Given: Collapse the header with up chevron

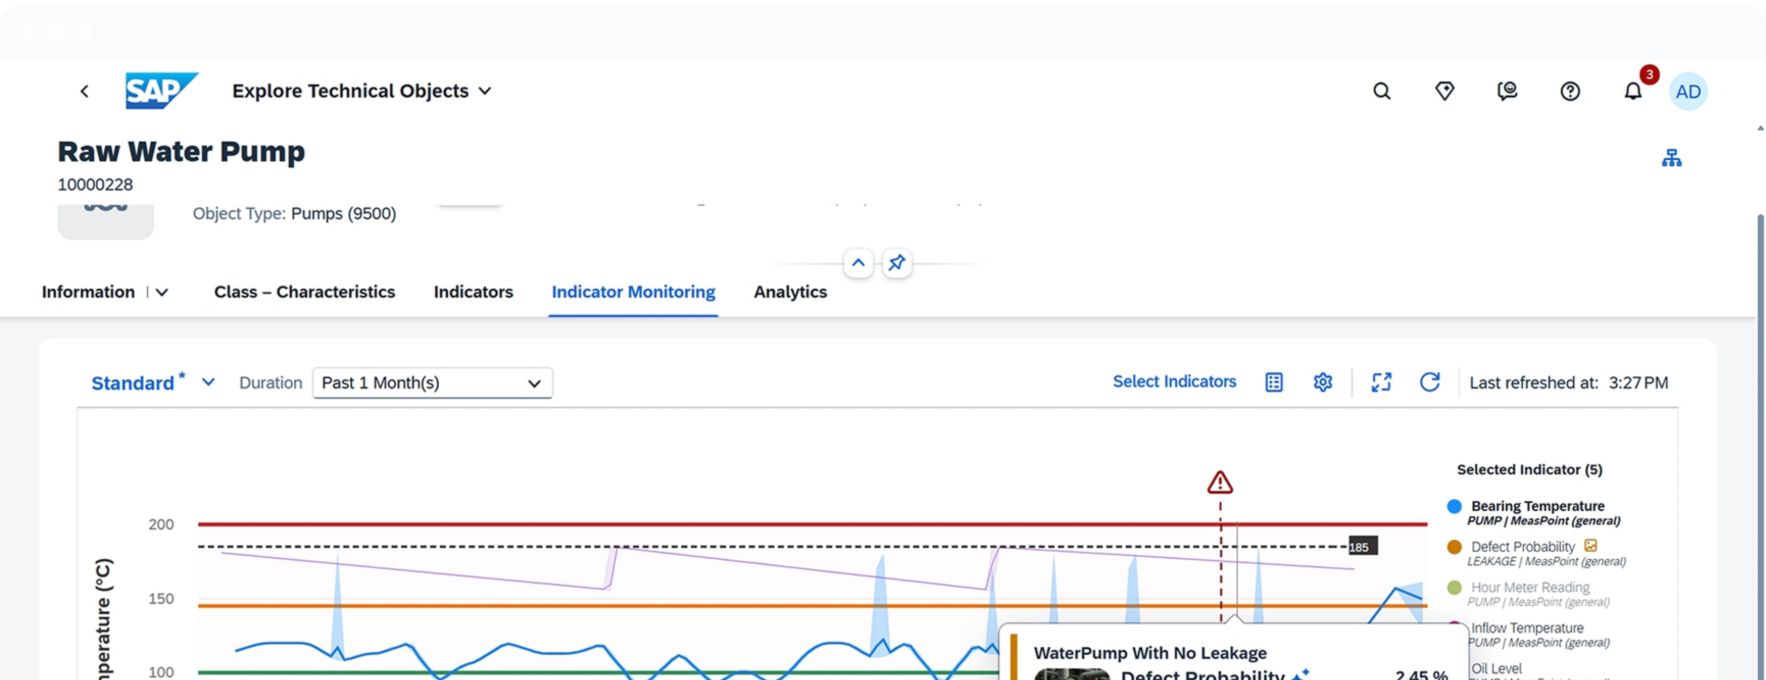Looking at the screenshot, I should coord(858,263).
